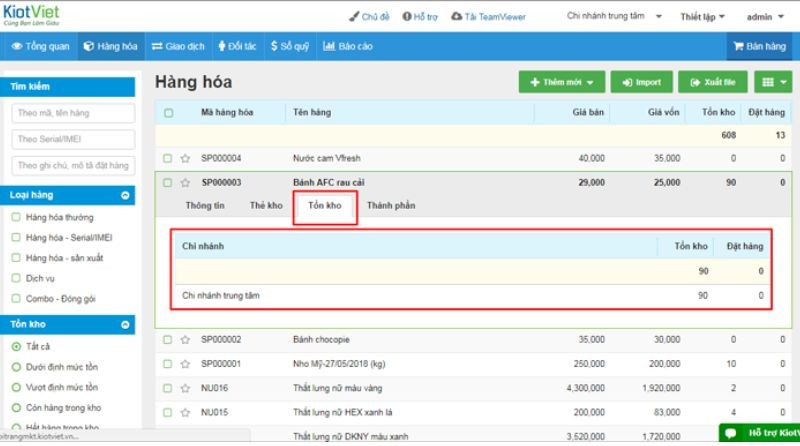Toggle select-all checkbox in table header
The height and width of the screenshot is (446, 800).
coord(169,113)
